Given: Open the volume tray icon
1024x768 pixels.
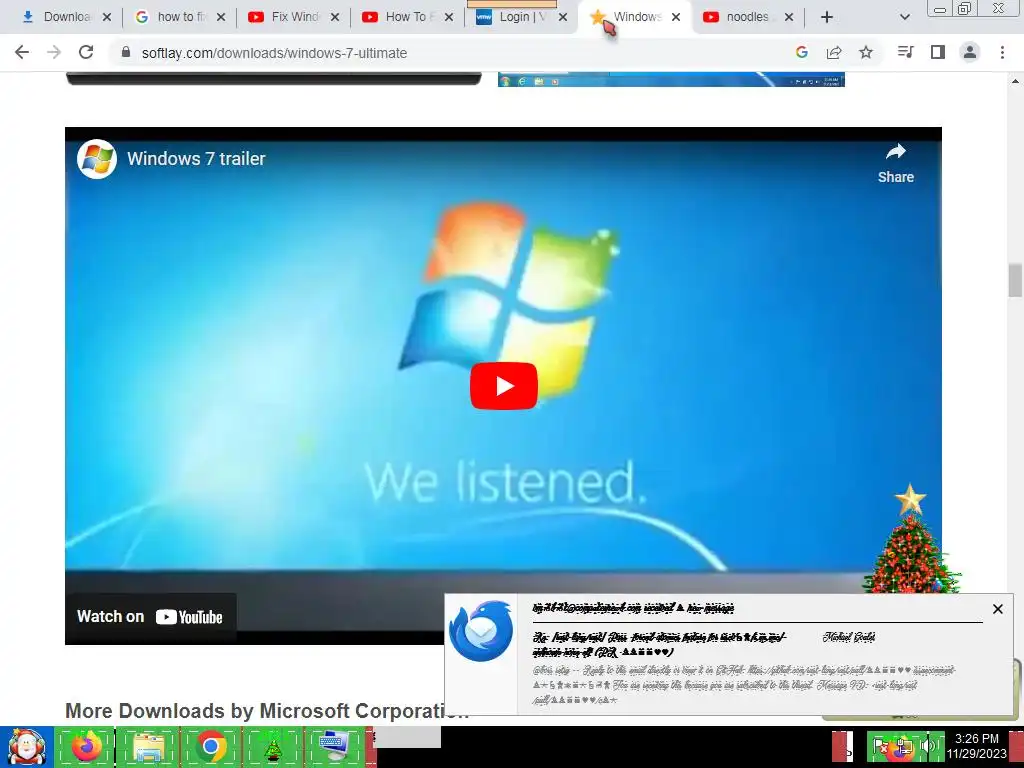Looking at the screenshot, I should coord(928,746).
